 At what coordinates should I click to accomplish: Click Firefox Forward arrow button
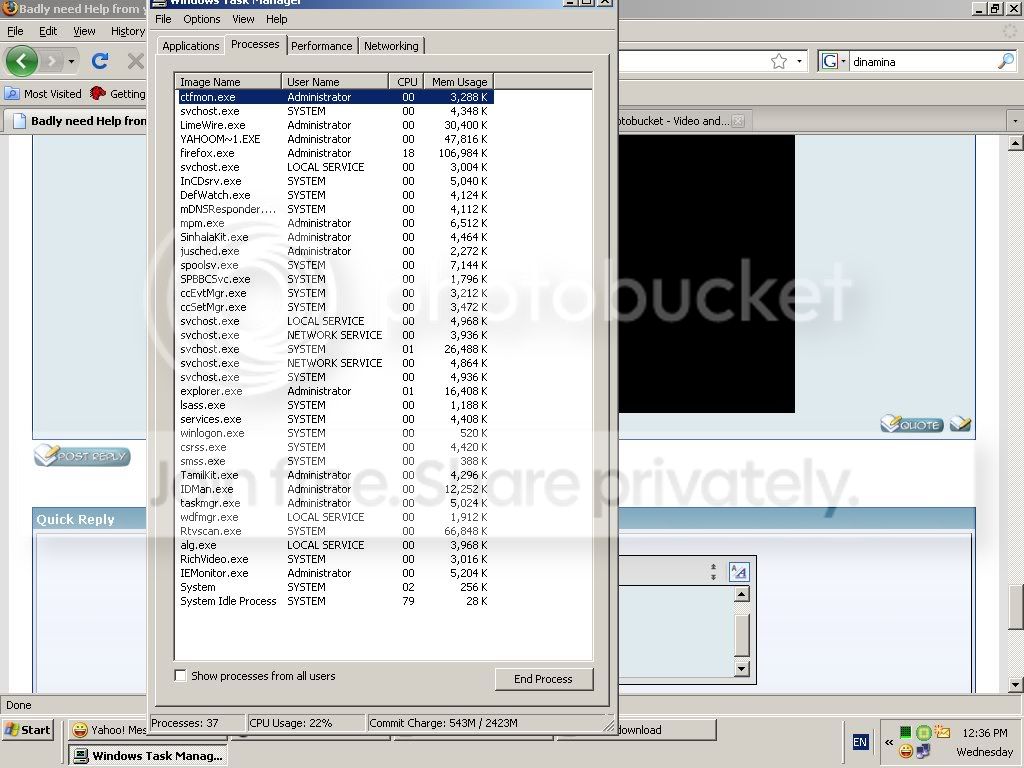tap(52, 62)
